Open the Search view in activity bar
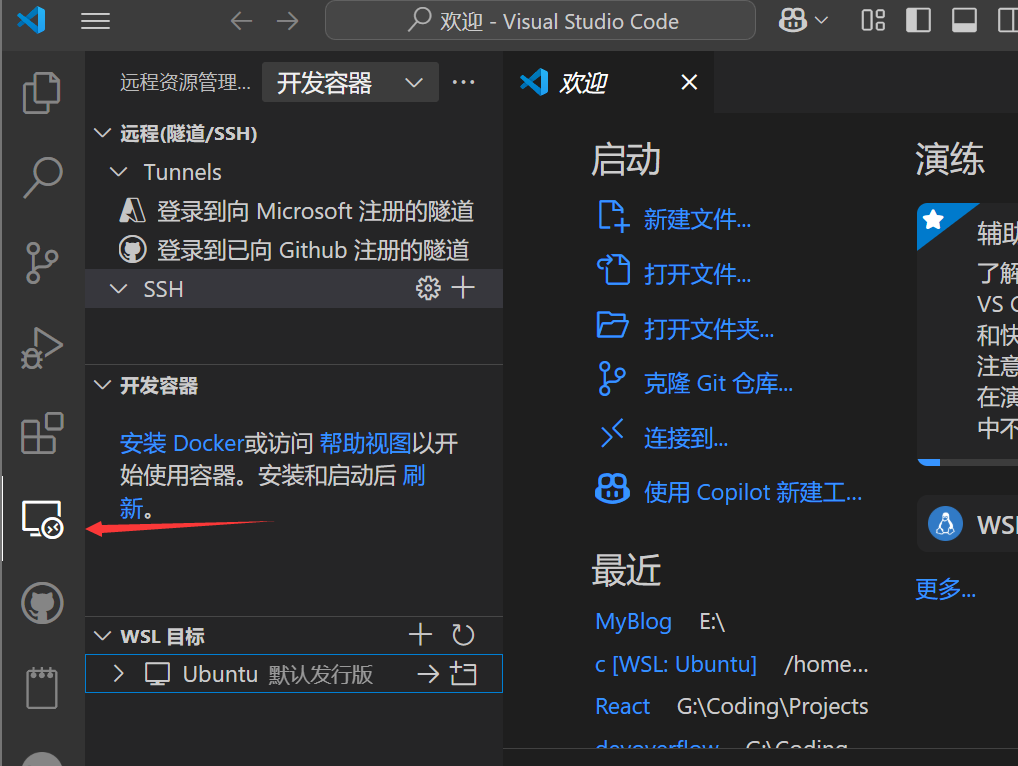The height and width of the screenshot is (766, 1018). pyautogui.click(x=42, y=177)
